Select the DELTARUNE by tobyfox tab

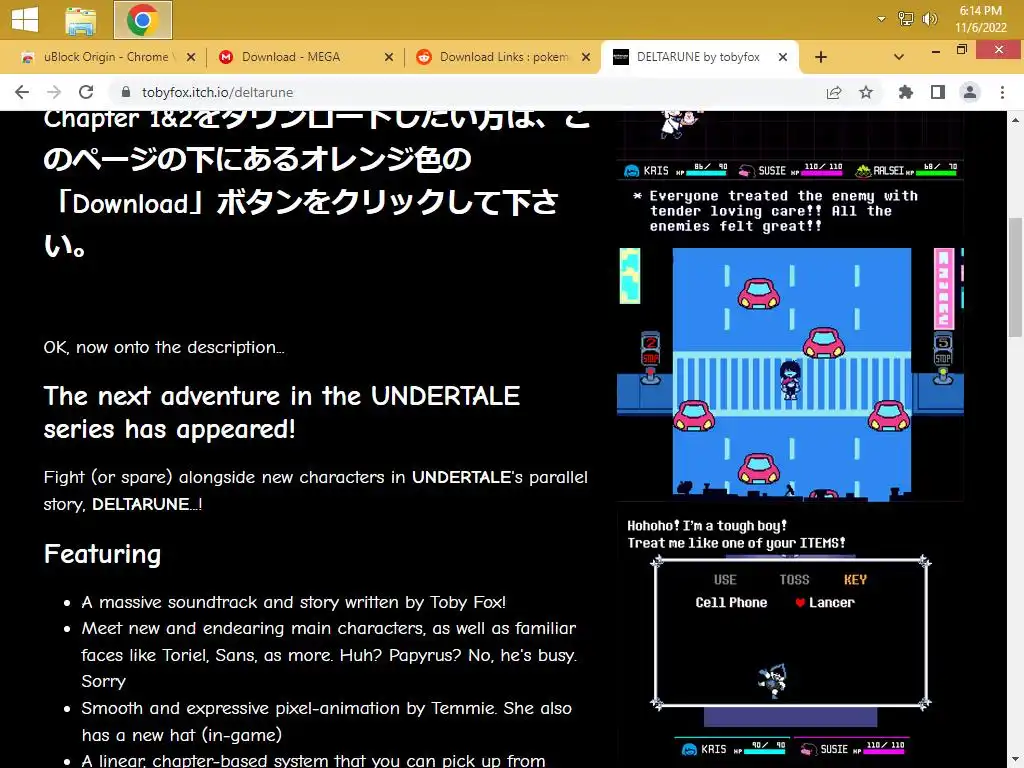(x=698, y=57)
